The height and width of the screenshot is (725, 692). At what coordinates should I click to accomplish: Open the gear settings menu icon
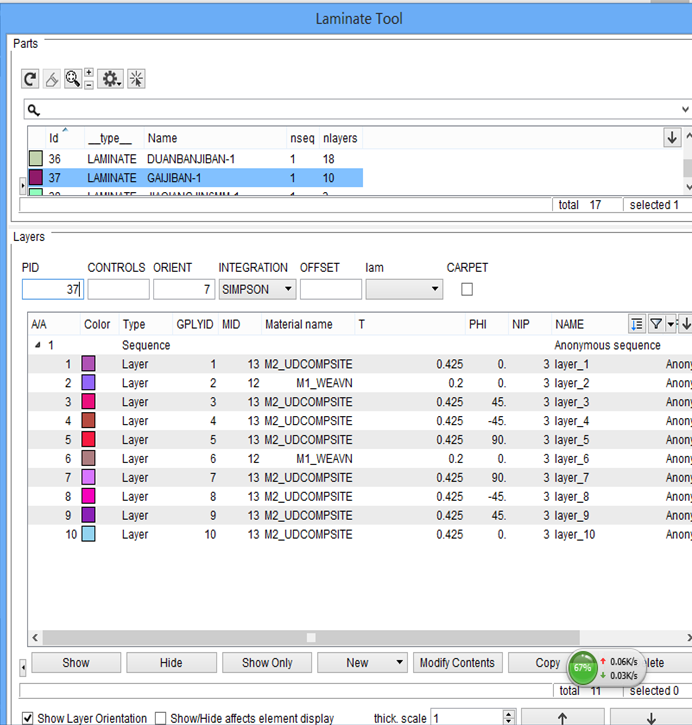(x=111, y=79)
